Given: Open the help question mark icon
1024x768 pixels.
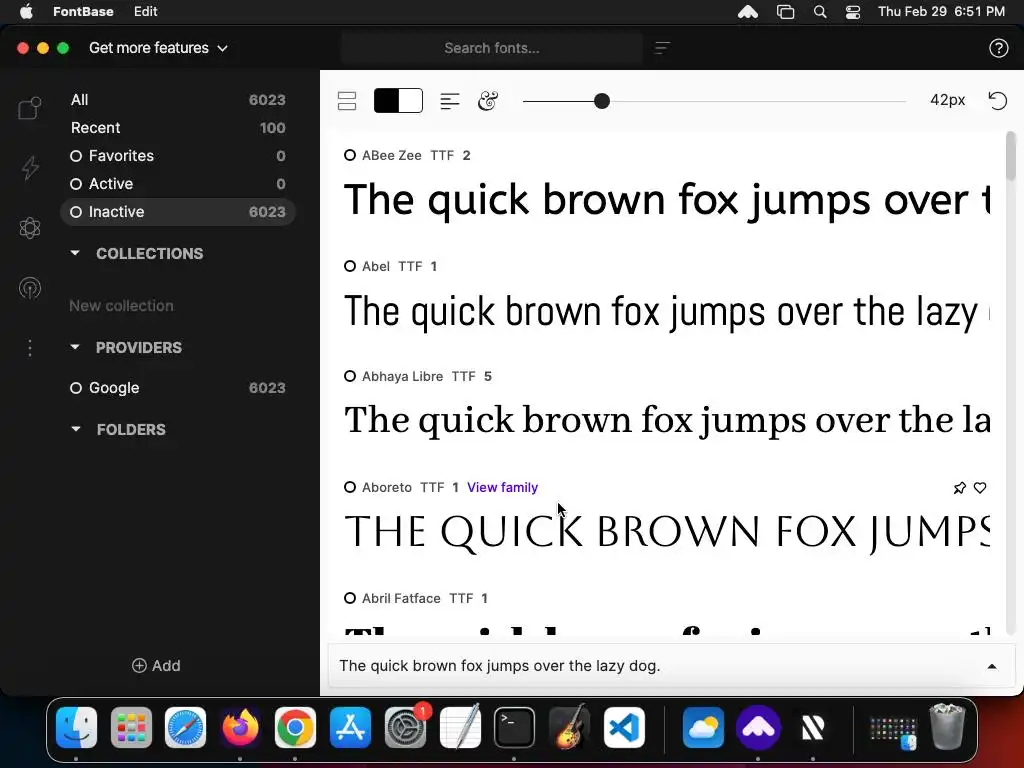Looking at the screenshot, I should (x=999, y=48).
